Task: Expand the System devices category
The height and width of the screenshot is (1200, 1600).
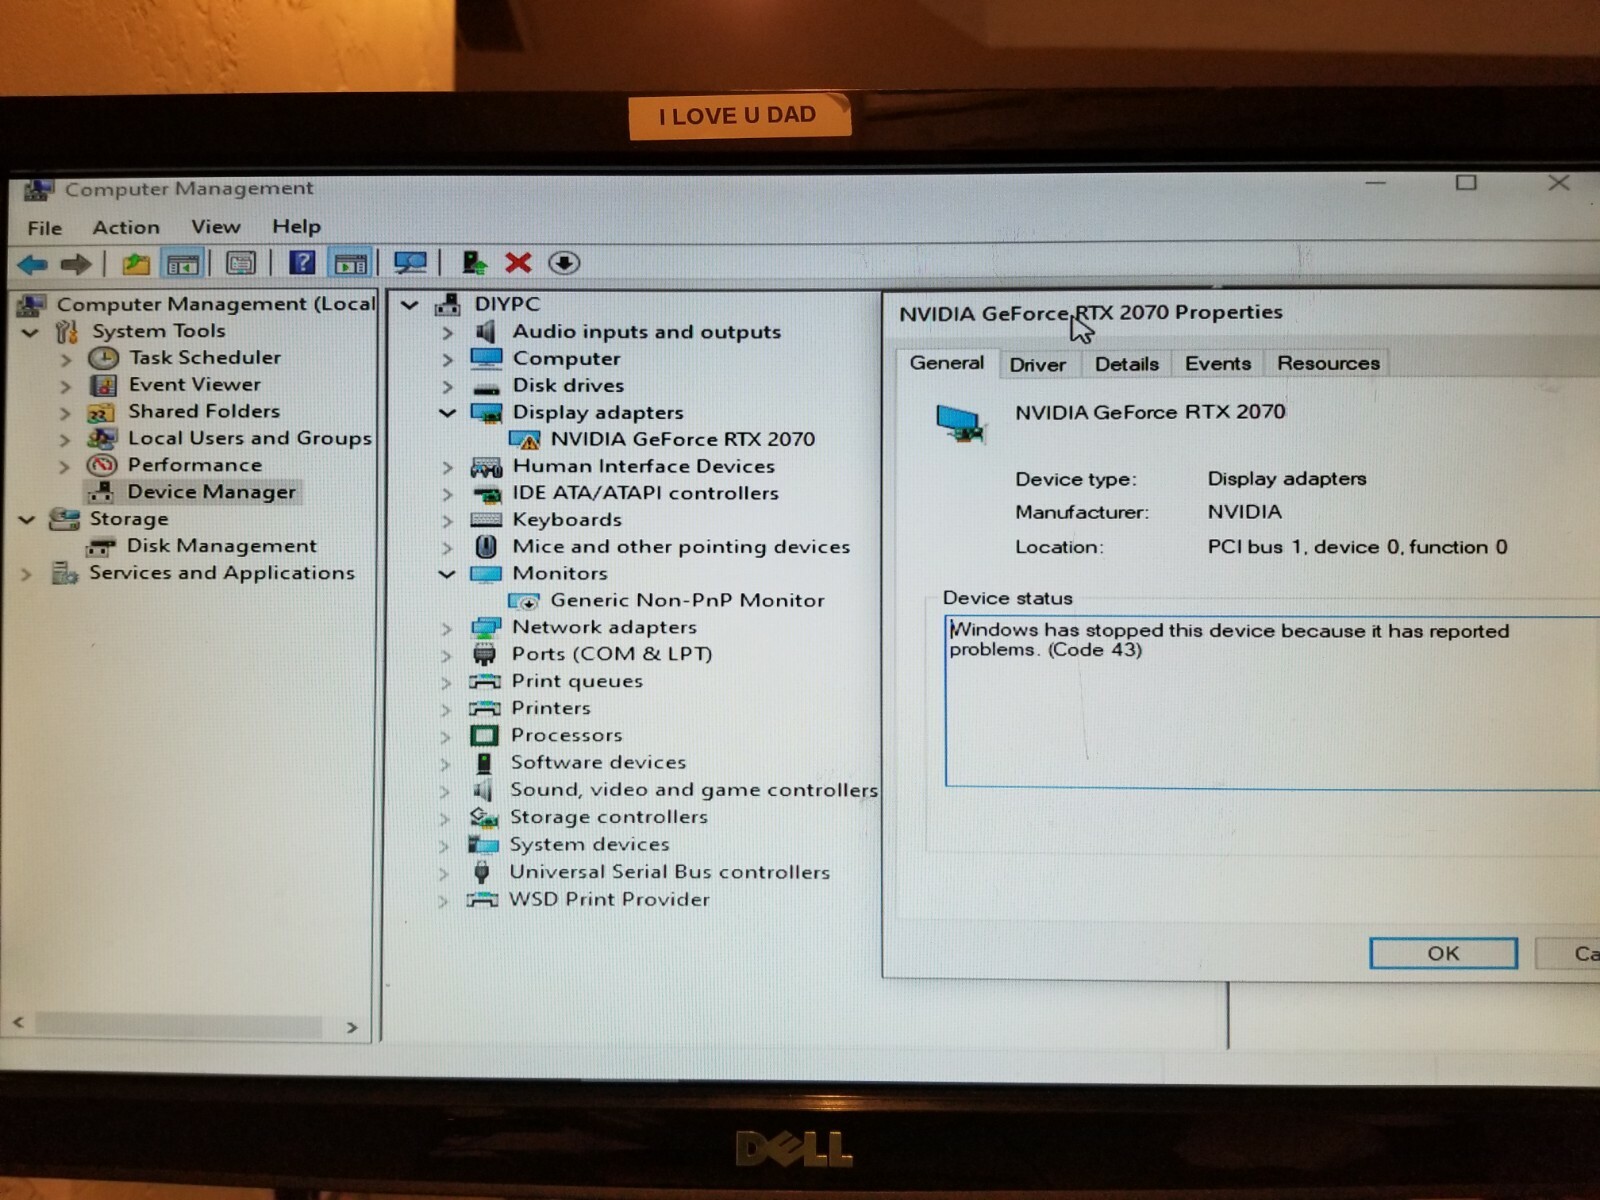Action: 444,846
